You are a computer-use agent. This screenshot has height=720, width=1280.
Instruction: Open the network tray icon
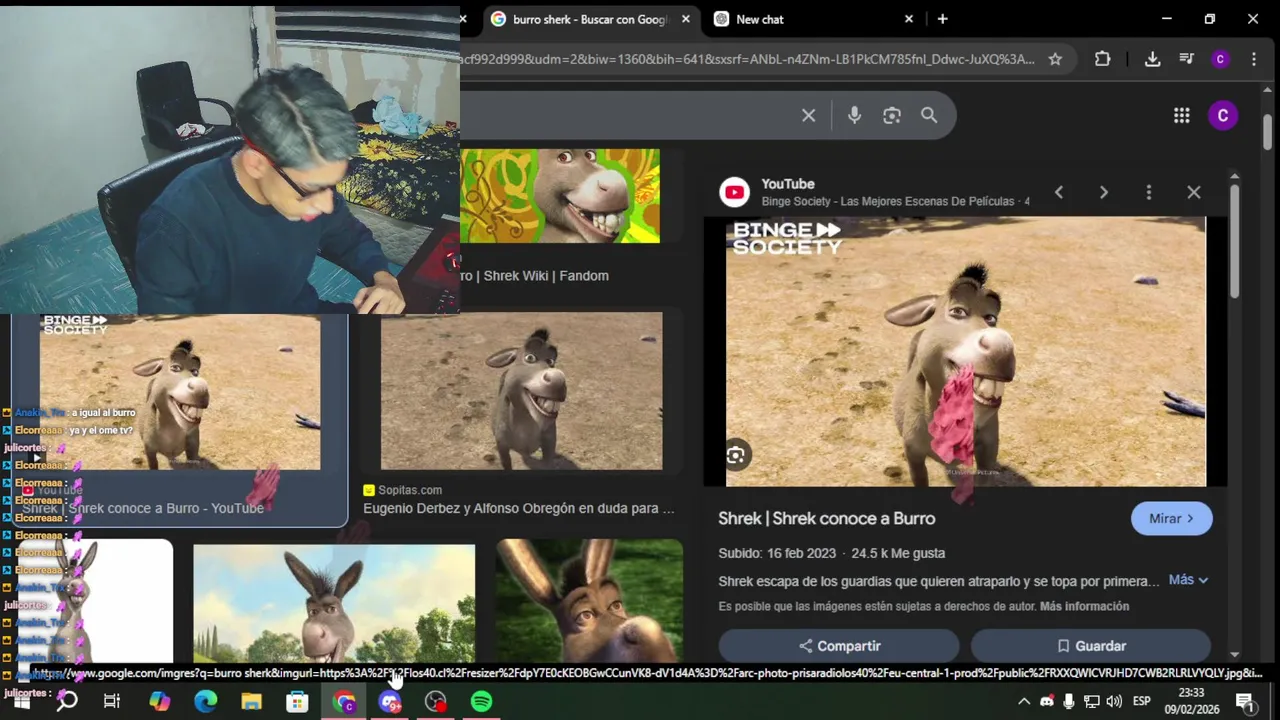(x=1091, y=702)
